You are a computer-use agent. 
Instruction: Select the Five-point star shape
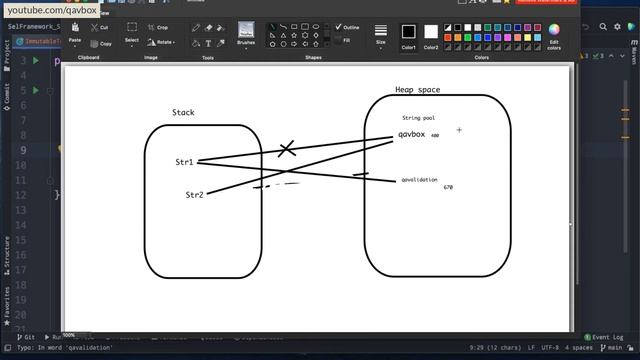294,36
